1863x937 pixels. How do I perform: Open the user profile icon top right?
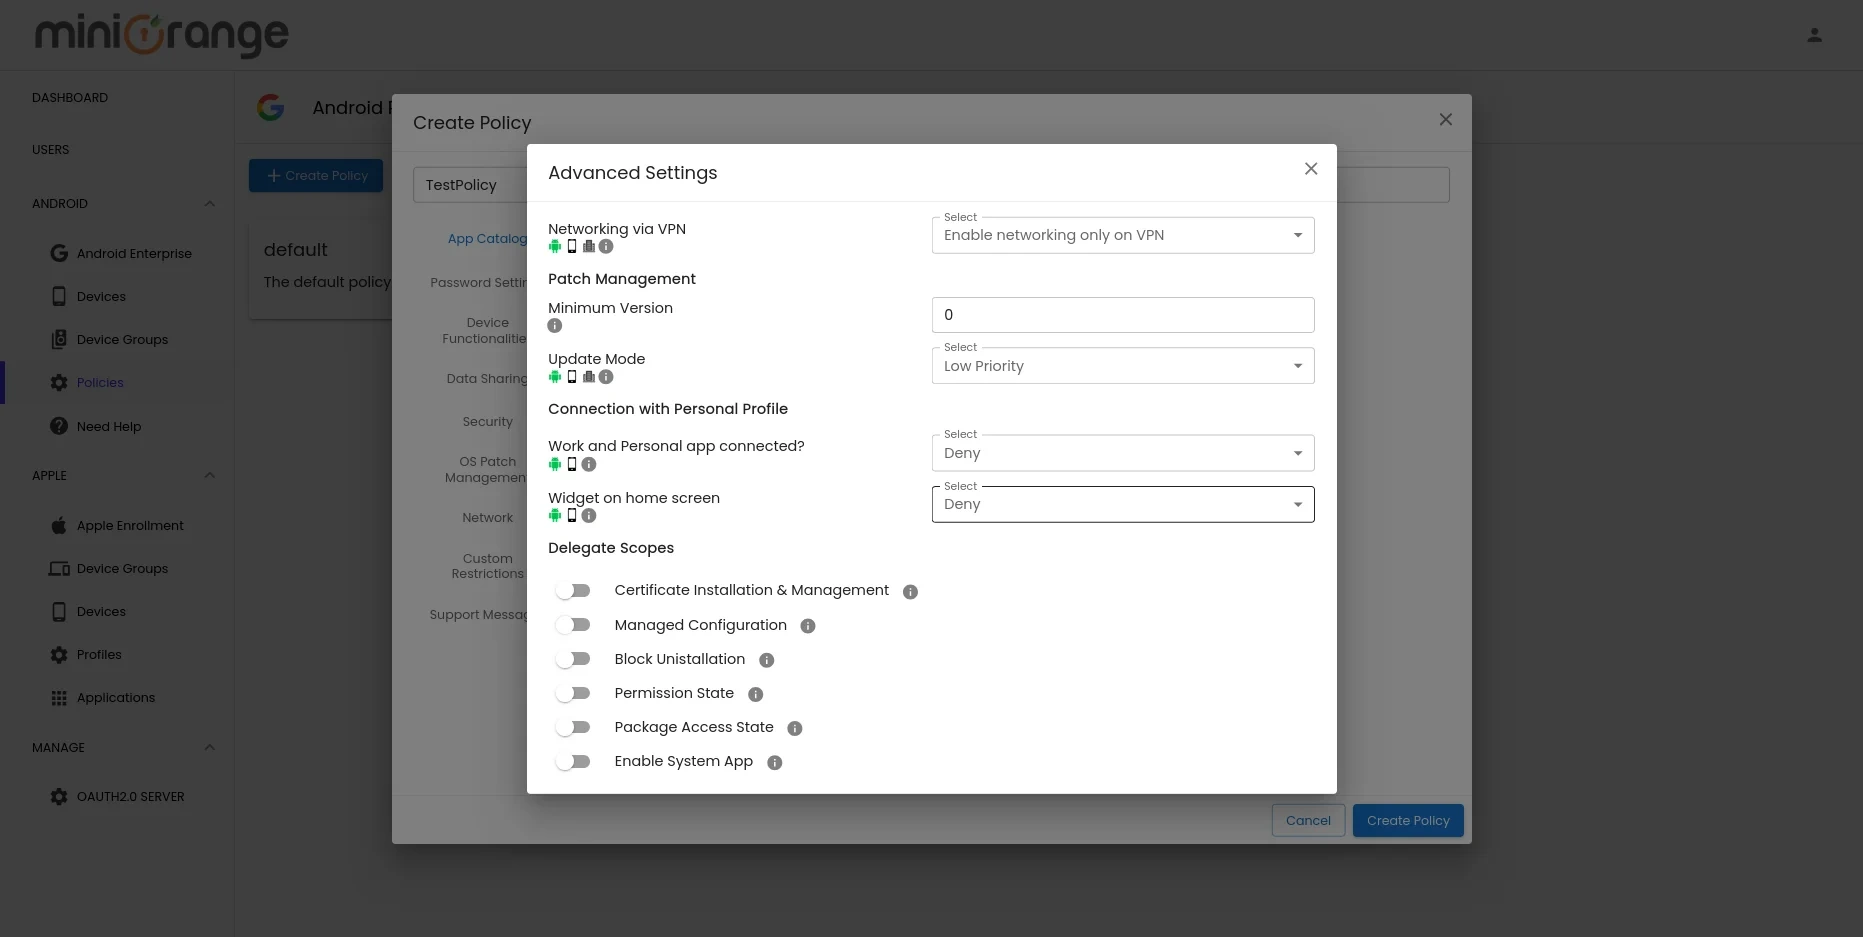pyautogui.click(x=1815, y=34)
